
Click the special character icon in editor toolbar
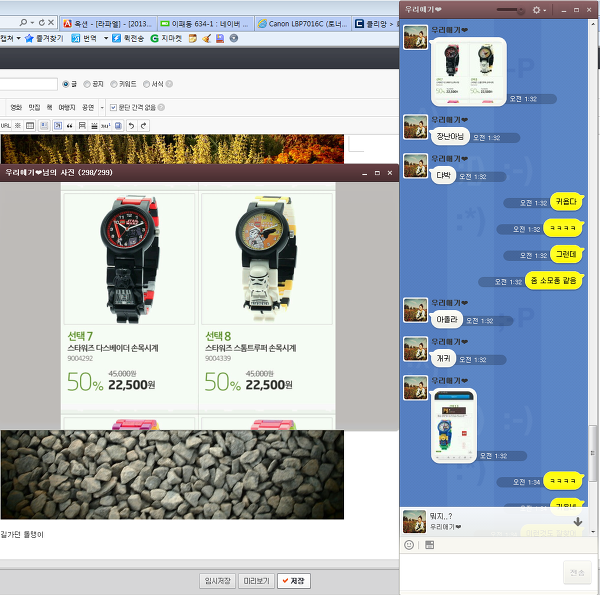pos(18,126)
